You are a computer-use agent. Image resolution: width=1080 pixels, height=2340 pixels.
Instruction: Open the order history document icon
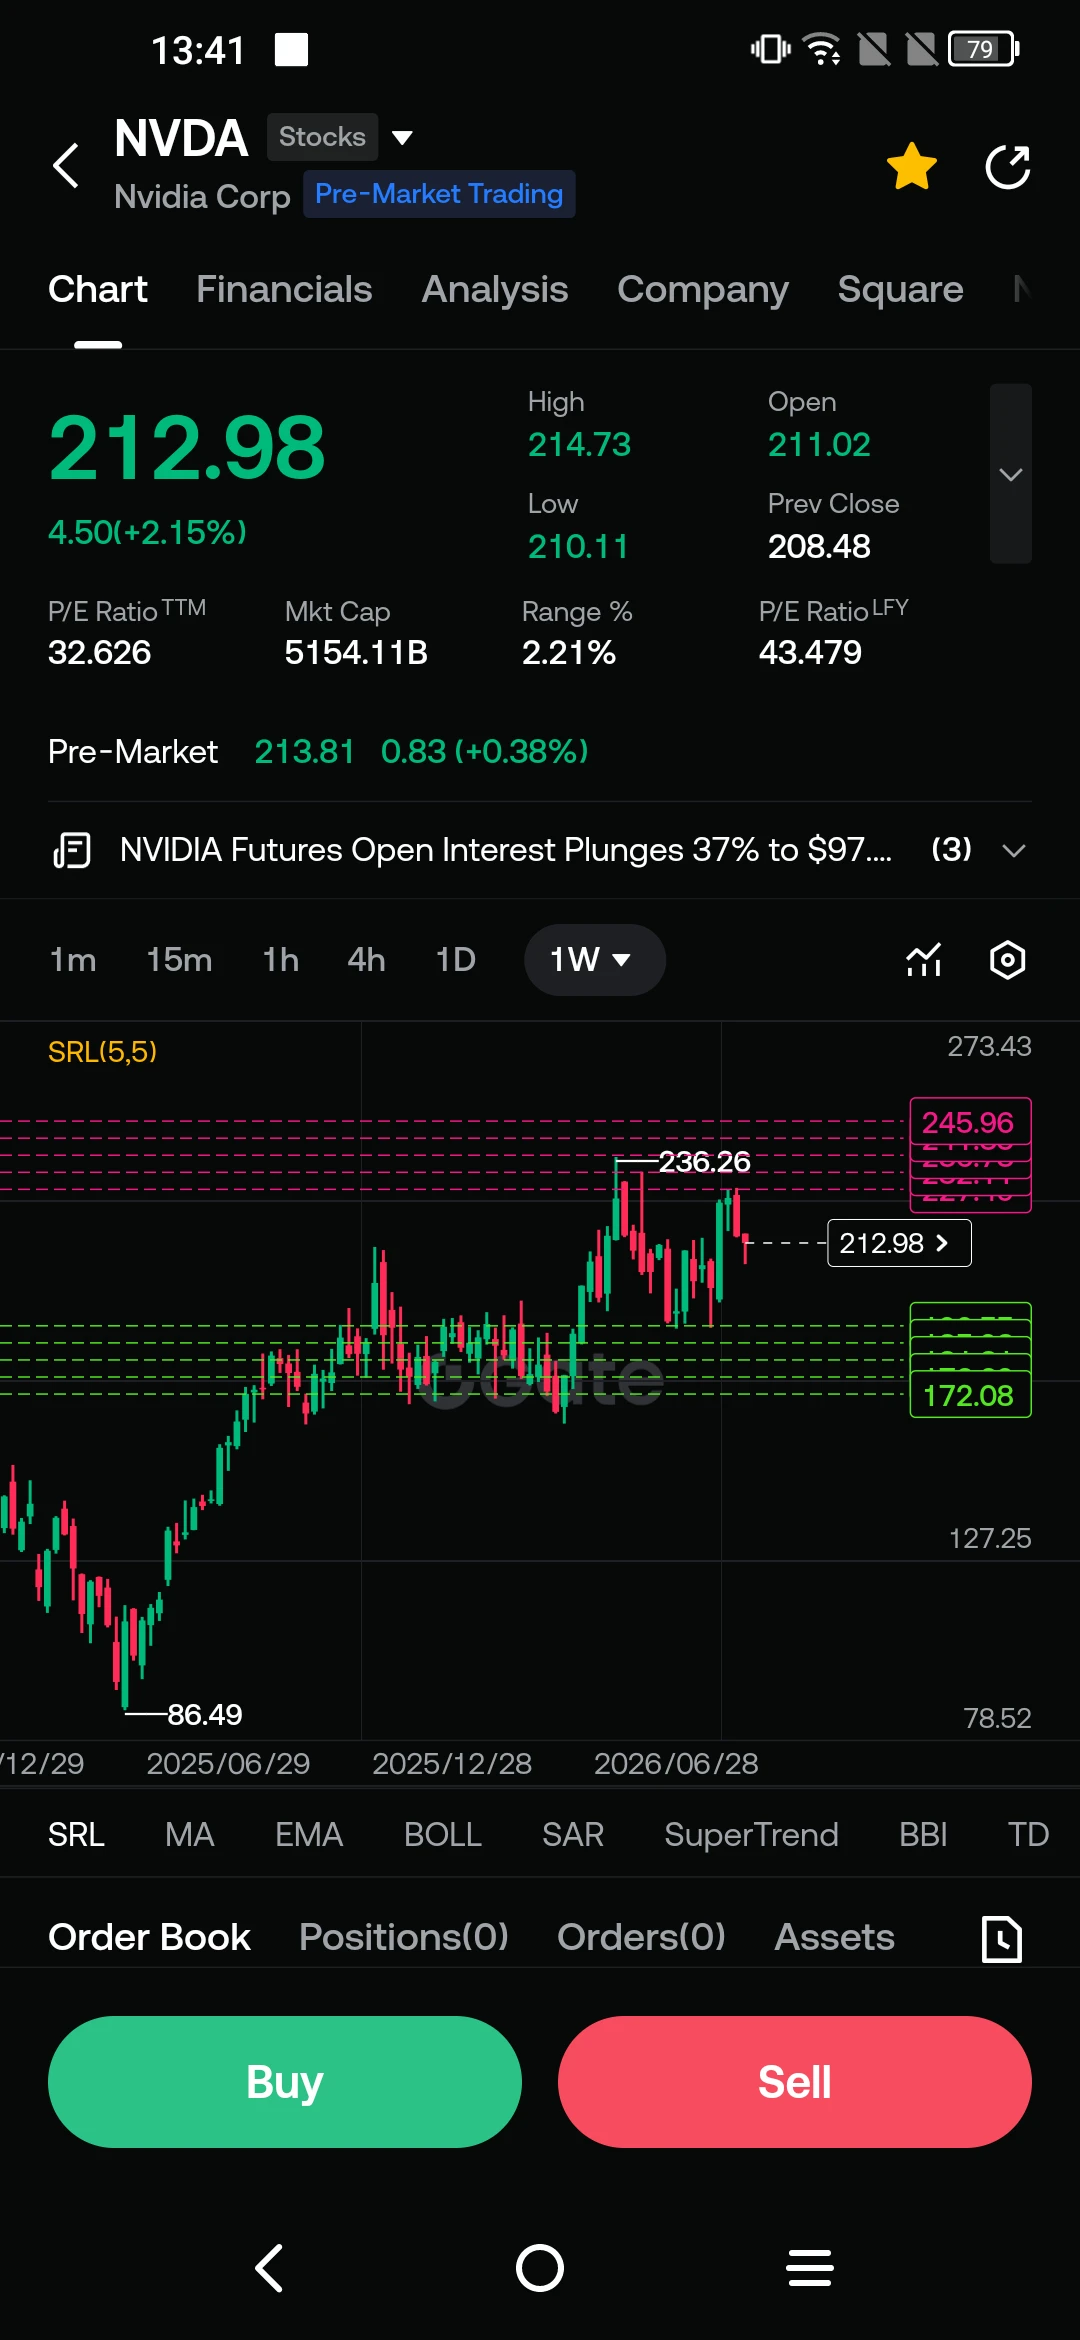(1002, 1939)
